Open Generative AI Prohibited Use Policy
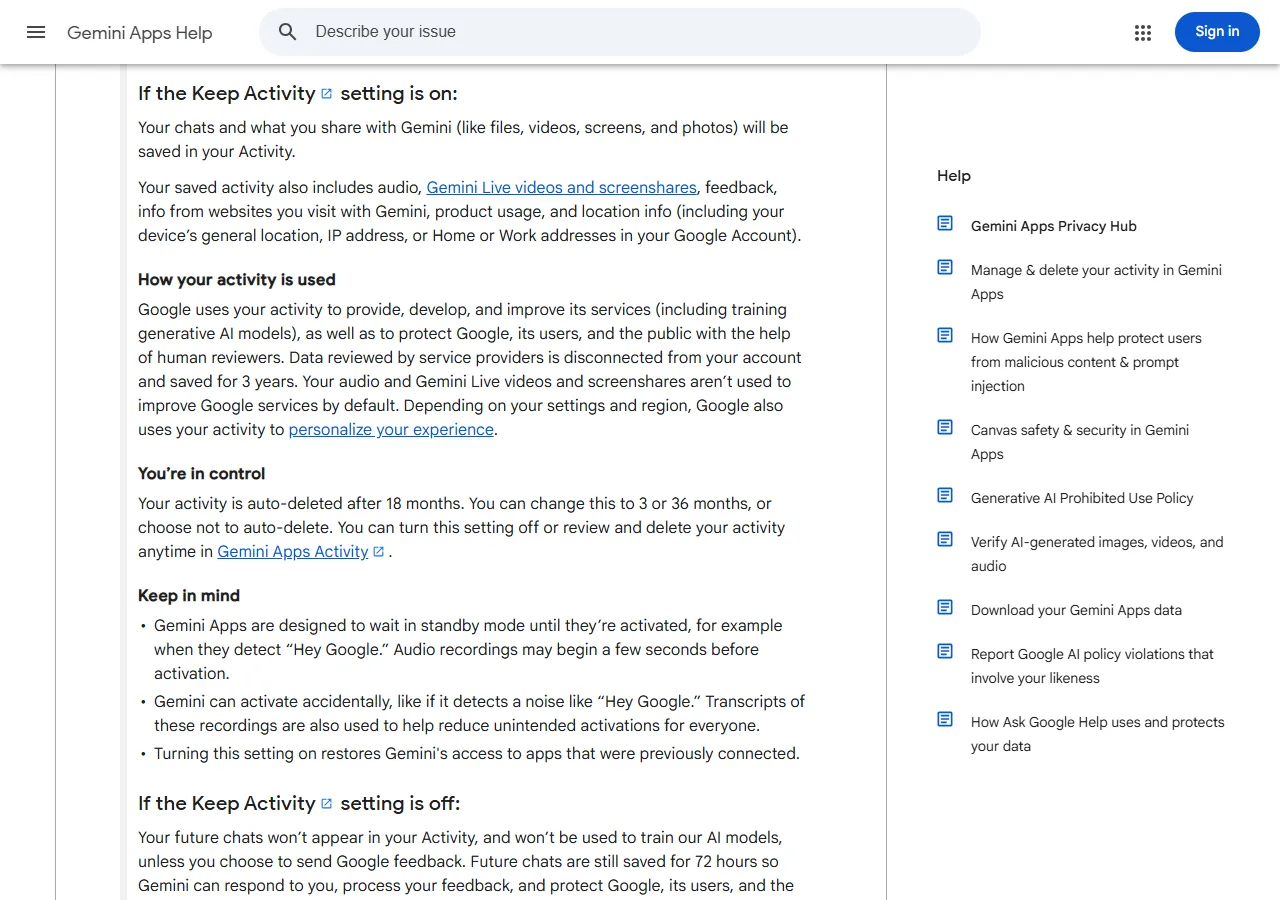This screenshot has height=900, width=1280. coord(1082,498)
